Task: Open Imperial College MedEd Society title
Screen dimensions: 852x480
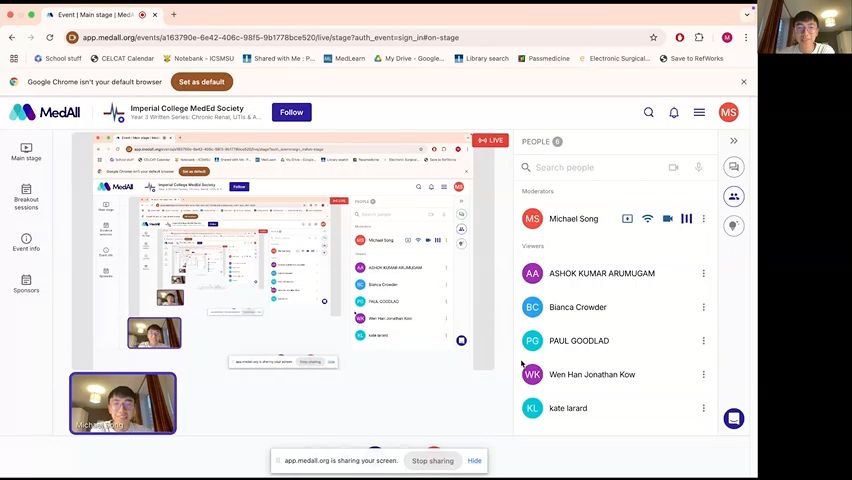Action: [x=187, y=108]
